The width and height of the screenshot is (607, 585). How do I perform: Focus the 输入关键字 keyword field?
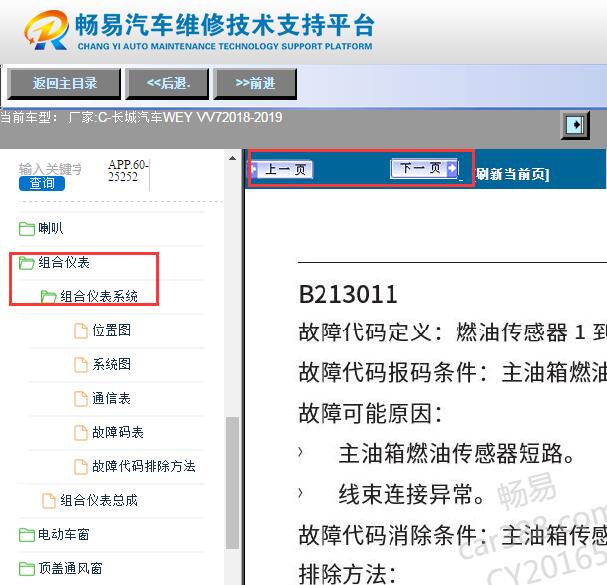(x=50, y=169)
